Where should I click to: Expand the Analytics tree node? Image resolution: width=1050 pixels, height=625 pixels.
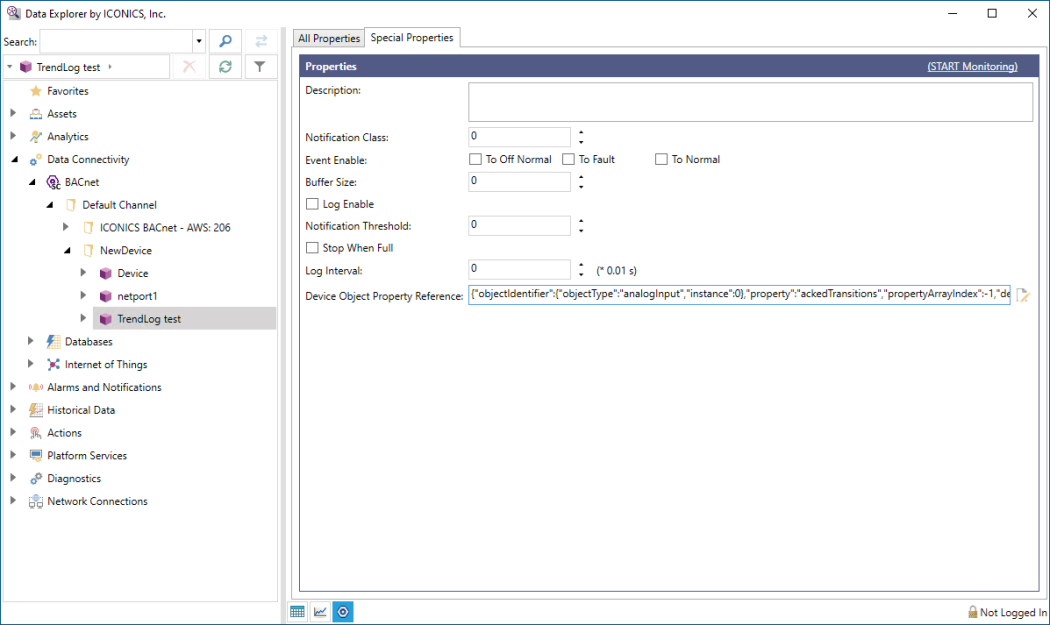[13, 136]
